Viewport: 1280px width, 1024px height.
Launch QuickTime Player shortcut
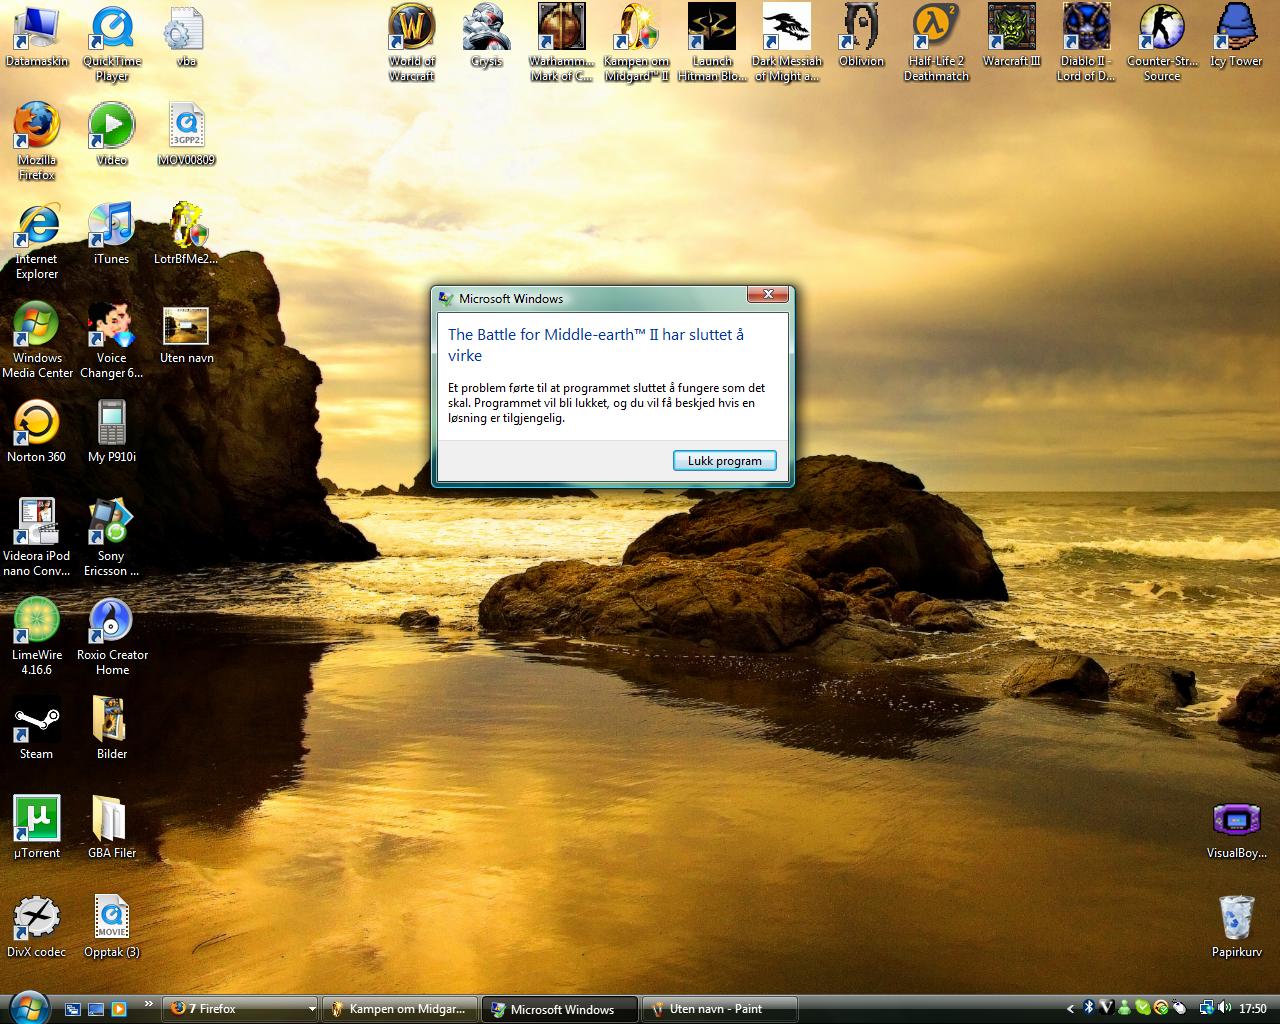point(112,43)
